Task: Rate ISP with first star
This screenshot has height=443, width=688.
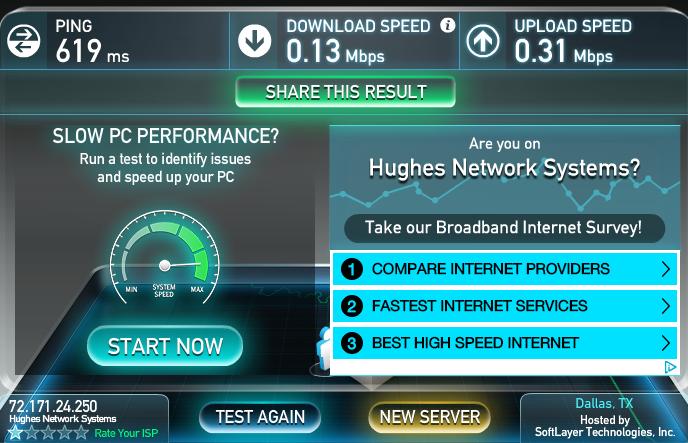Action: coord(15,433)
